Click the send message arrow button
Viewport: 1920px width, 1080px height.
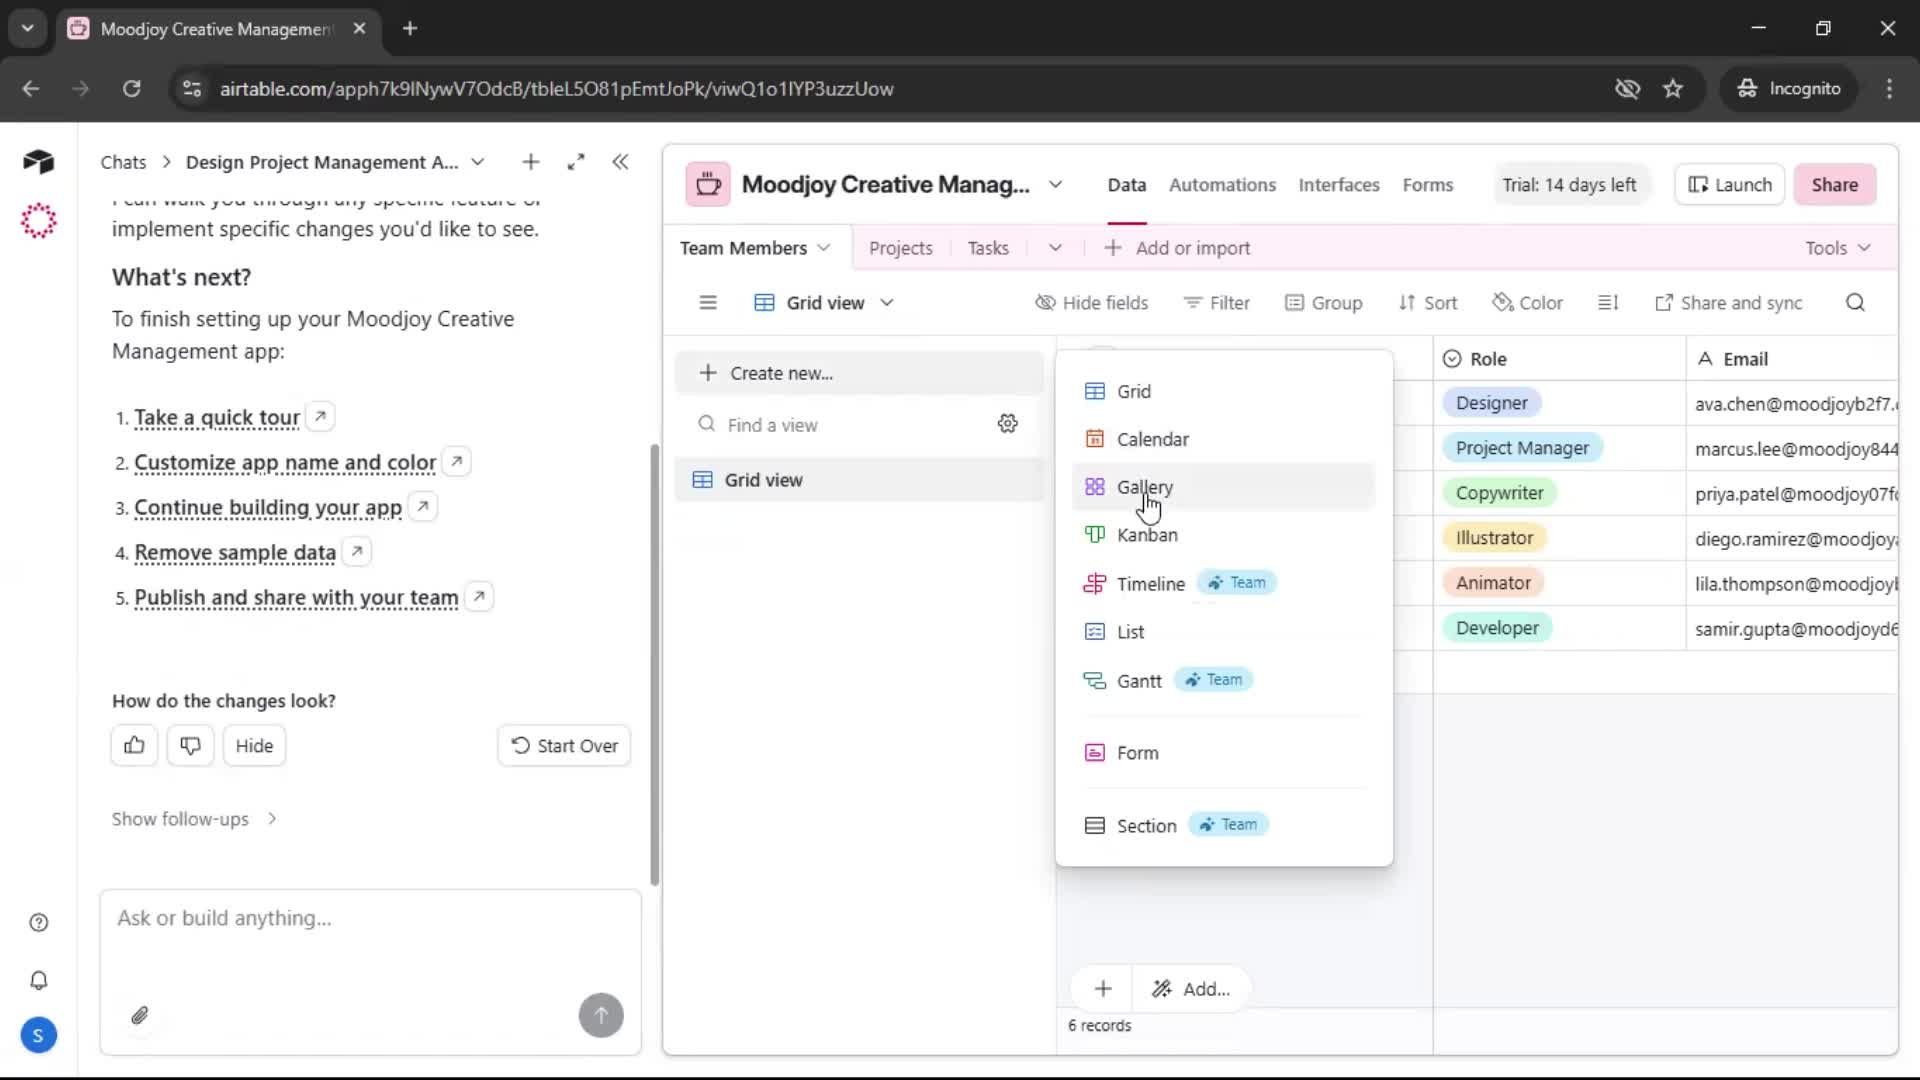coord(601,1015)
